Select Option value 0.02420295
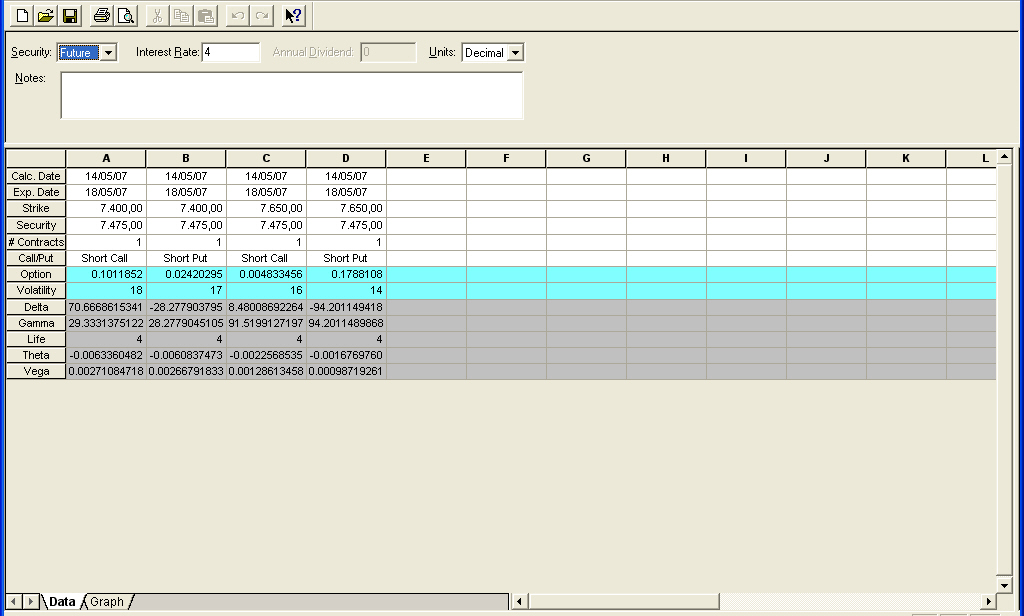The width and height of the screenshot is (1024, 616). (186, 274)
